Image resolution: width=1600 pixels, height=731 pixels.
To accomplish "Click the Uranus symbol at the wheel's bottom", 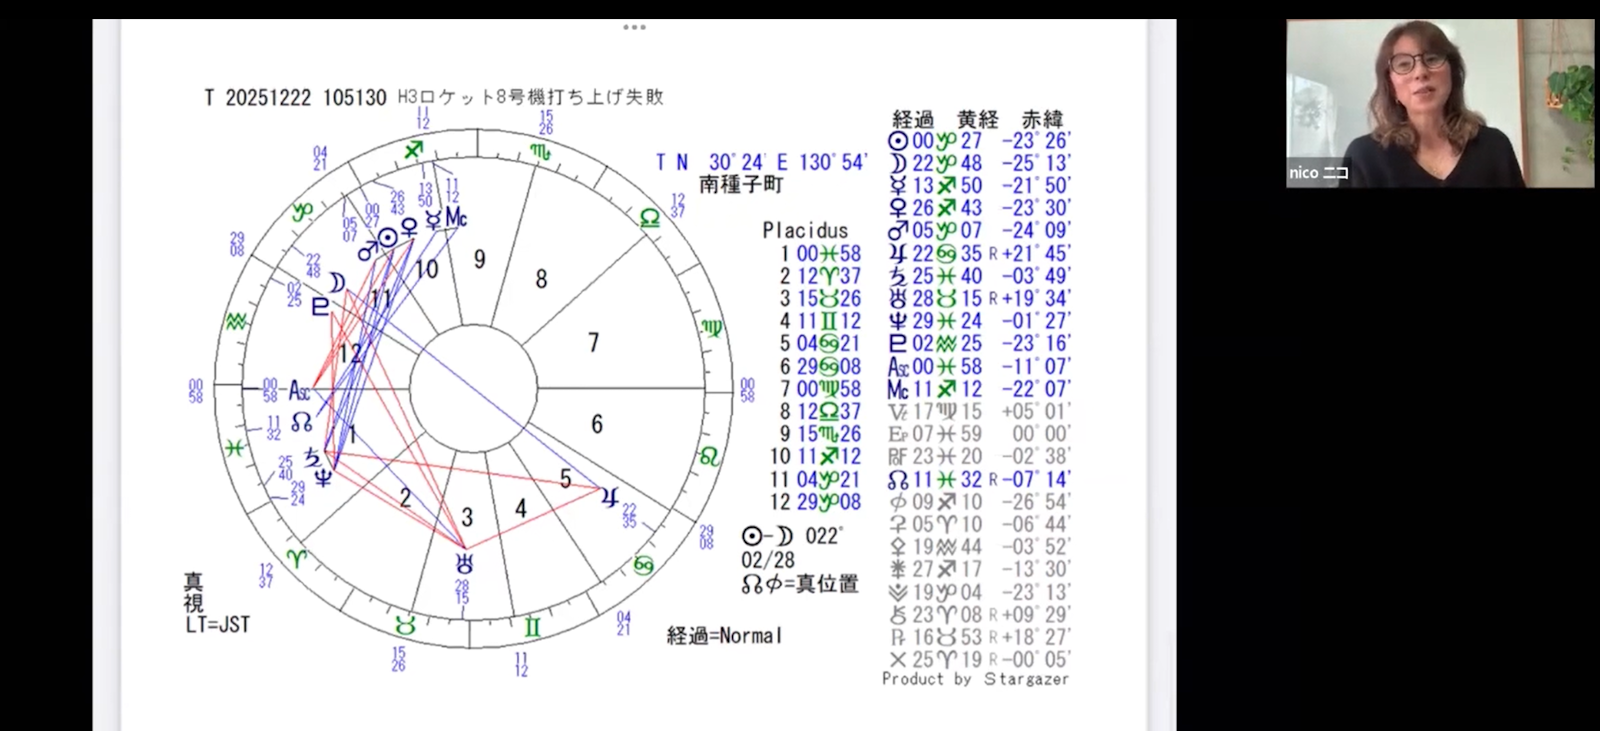I will coord(463,562).
